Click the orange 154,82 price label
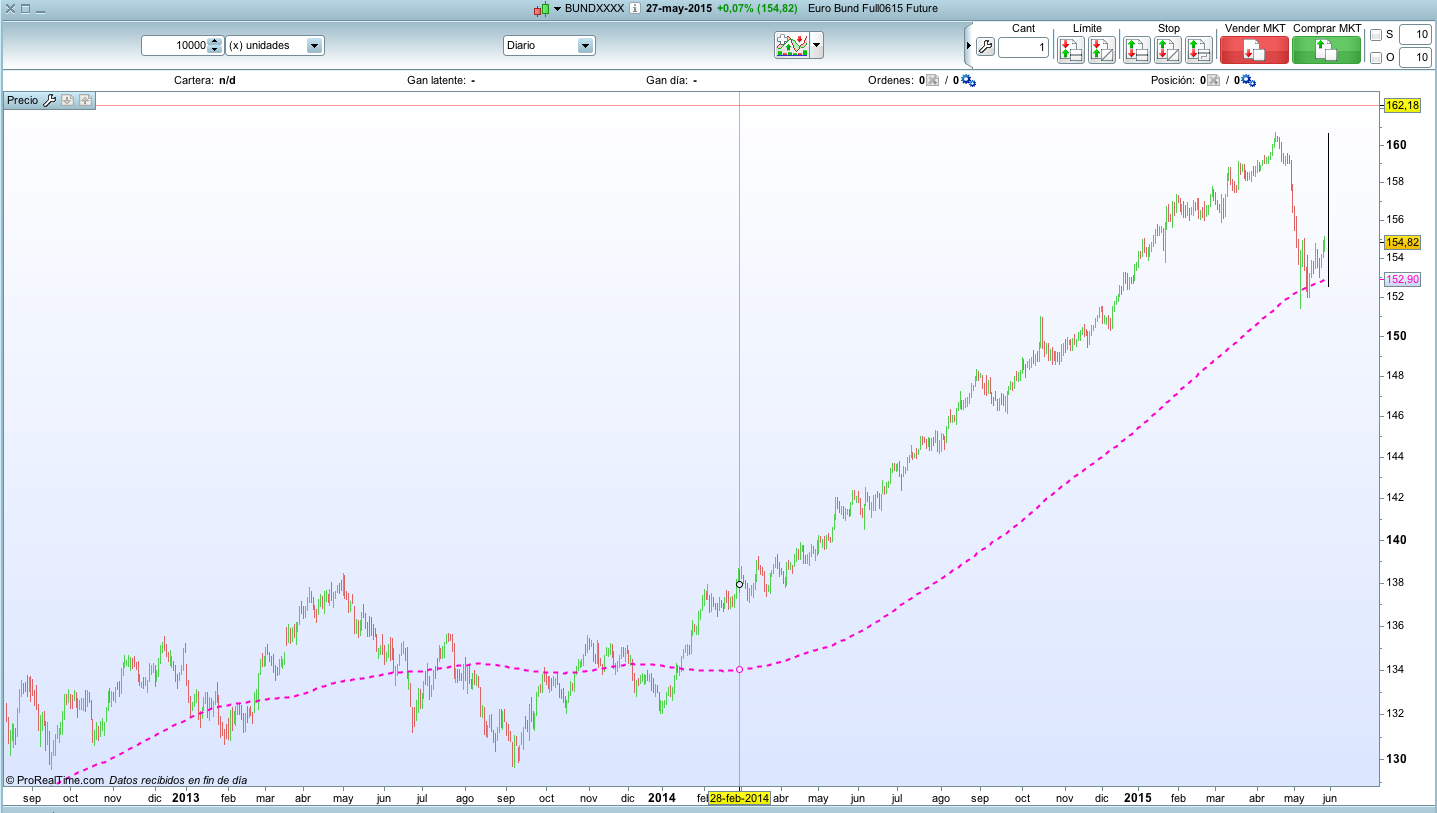Image resolution: width=1437 pixels, height=813 pixels. 1402,242
